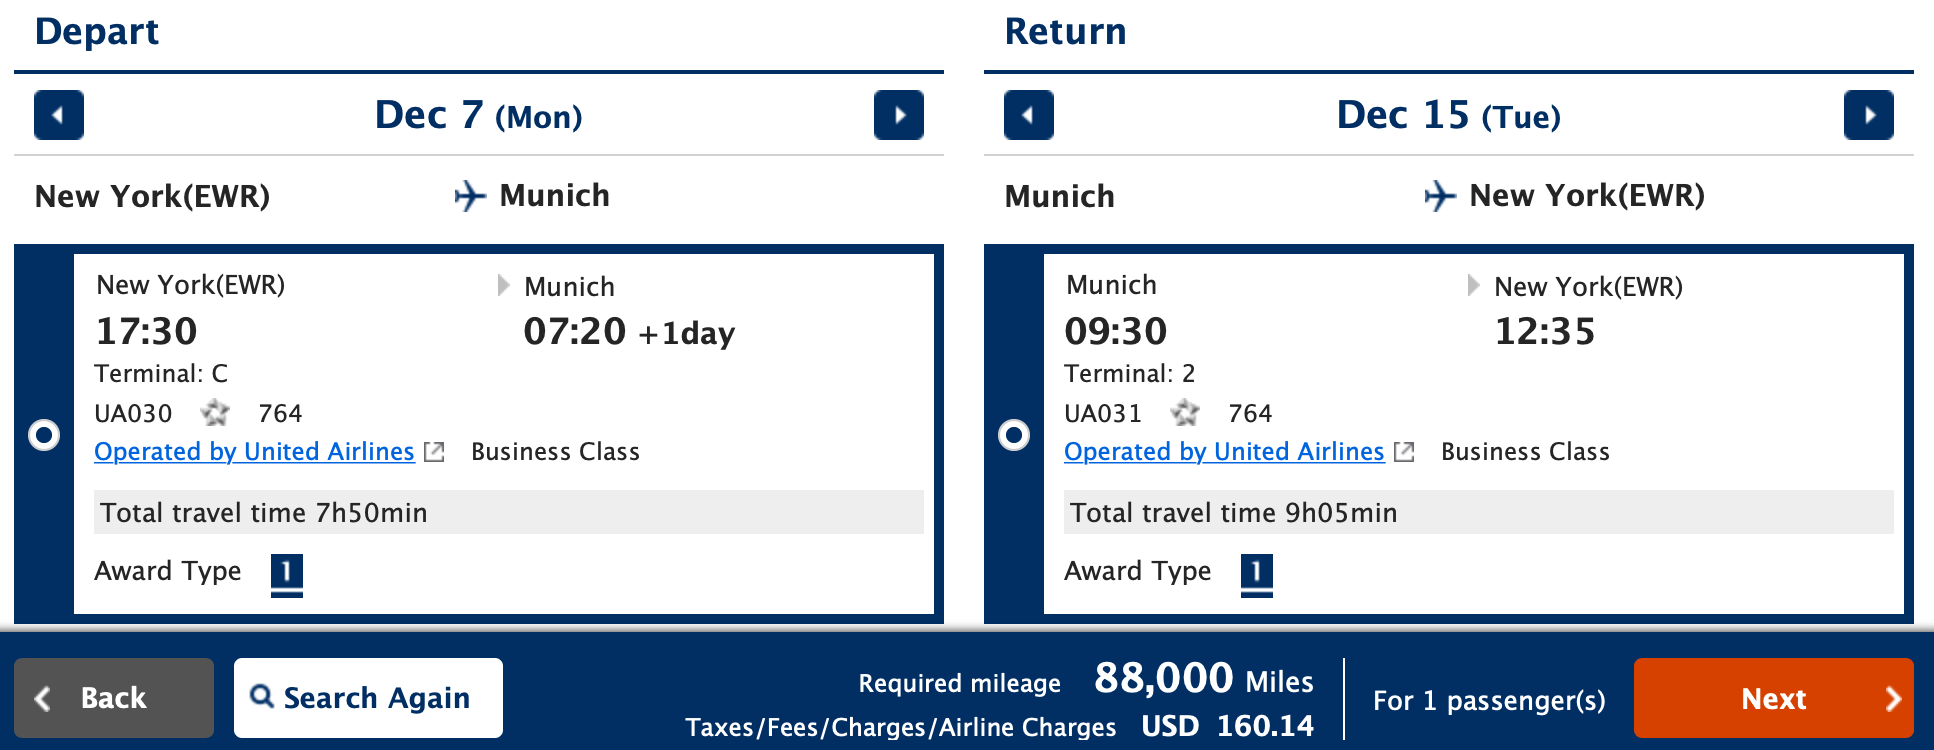
Task: Select the outbound EWR to Munich flight
Action: (x=44, y=434)
